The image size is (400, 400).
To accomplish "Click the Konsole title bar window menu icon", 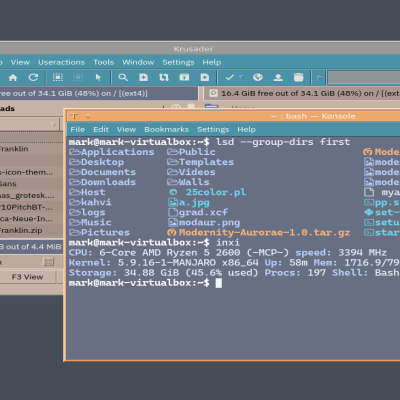I will 74,116.
